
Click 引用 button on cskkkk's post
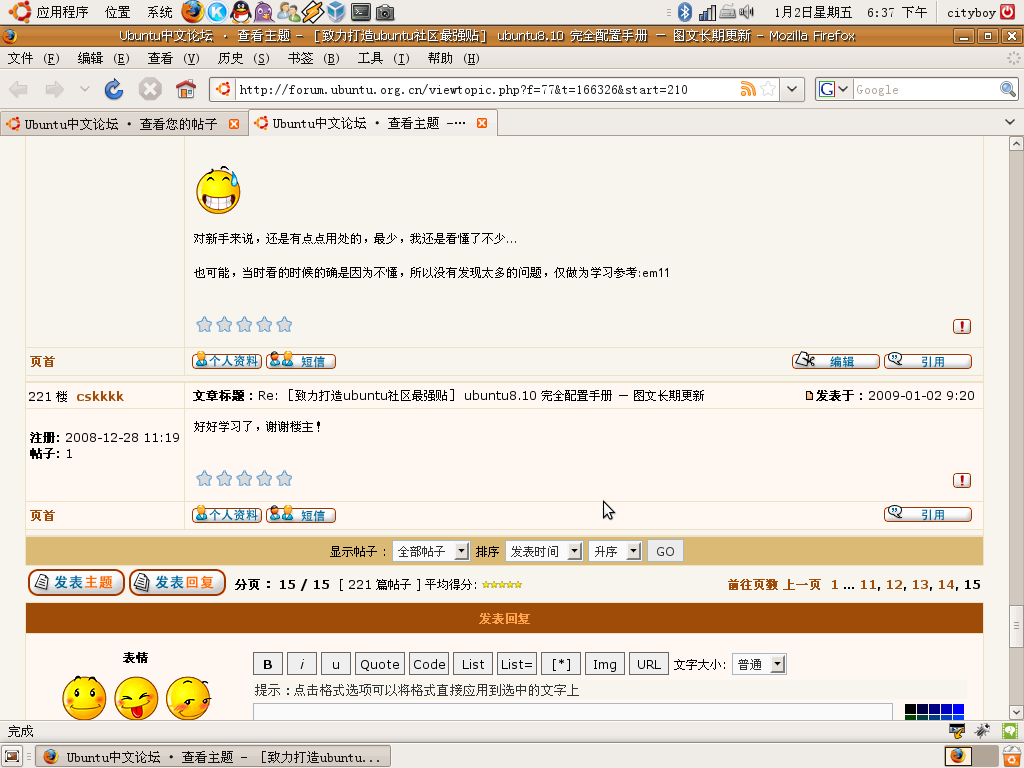(927, 515)
